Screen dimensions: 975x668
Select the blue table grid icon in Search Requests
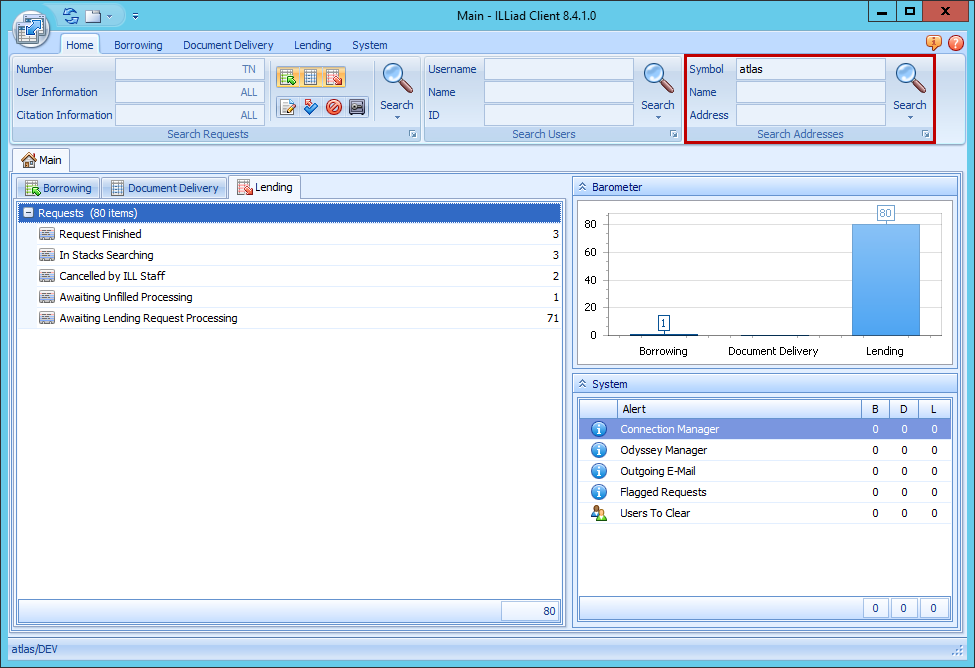tap(311, 76)
